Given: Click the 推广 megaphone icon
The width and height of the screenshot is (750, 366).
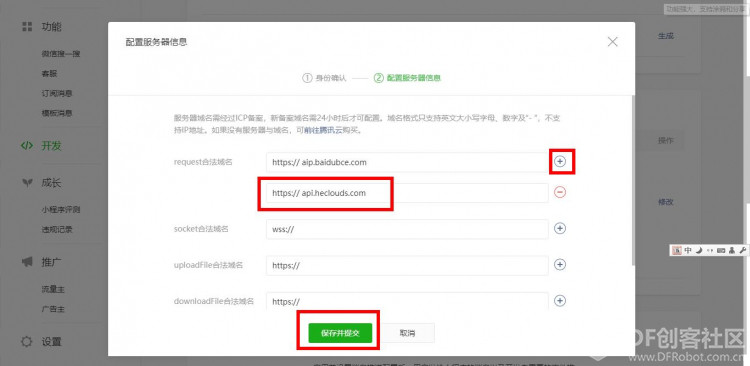Looking at the screenshot, I should [27, 262].
